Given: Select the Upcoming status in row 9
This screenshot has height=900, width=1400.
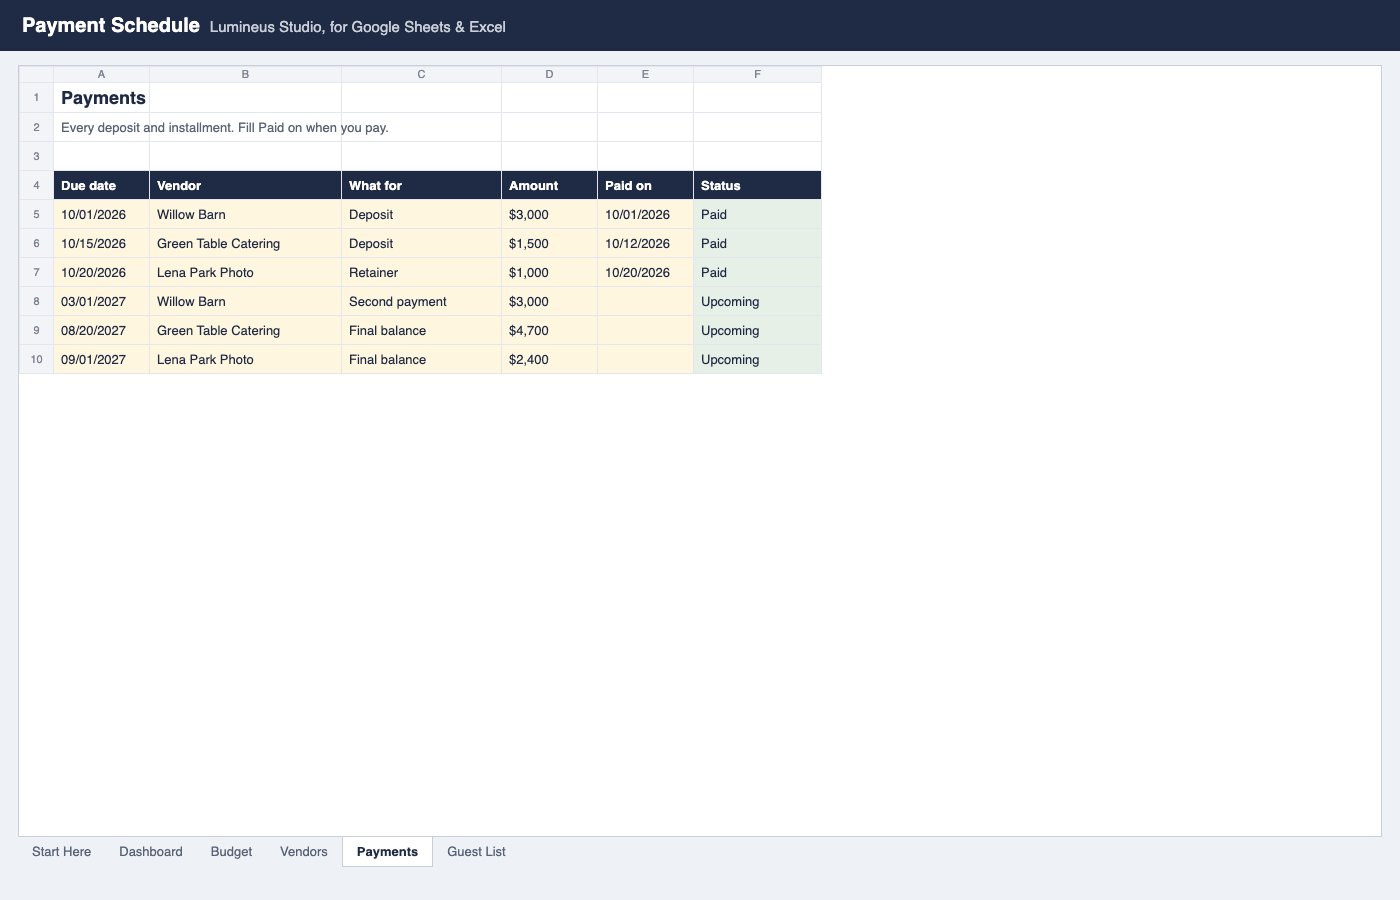Looking at the screenshot, I should point(757,331).
